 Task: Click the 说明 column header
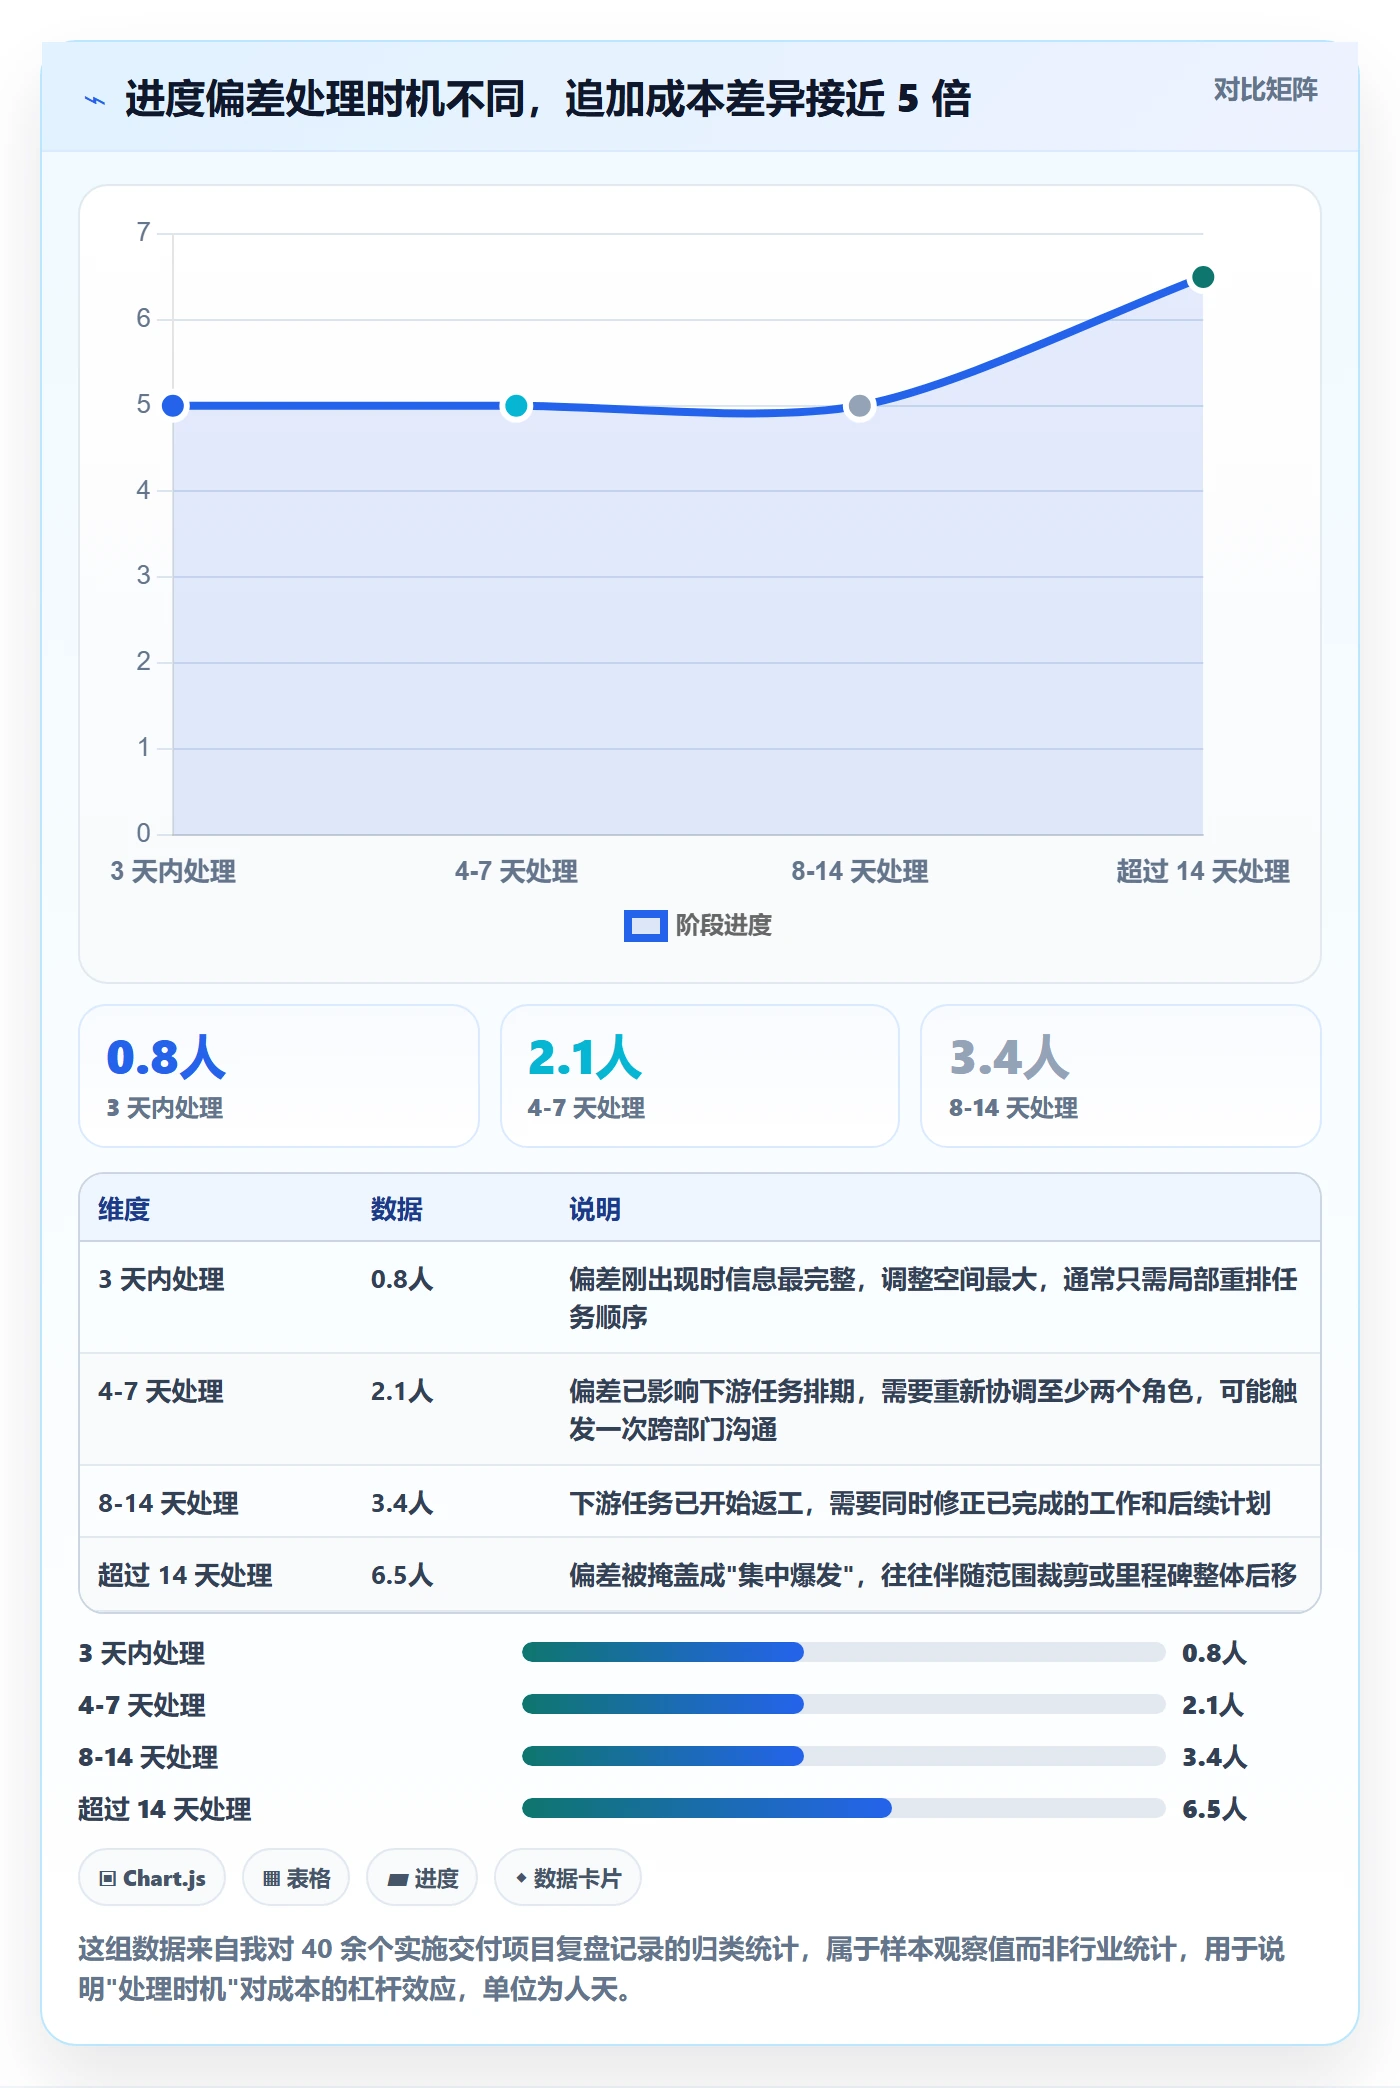pyautogui.click(x=595, y=1209)
